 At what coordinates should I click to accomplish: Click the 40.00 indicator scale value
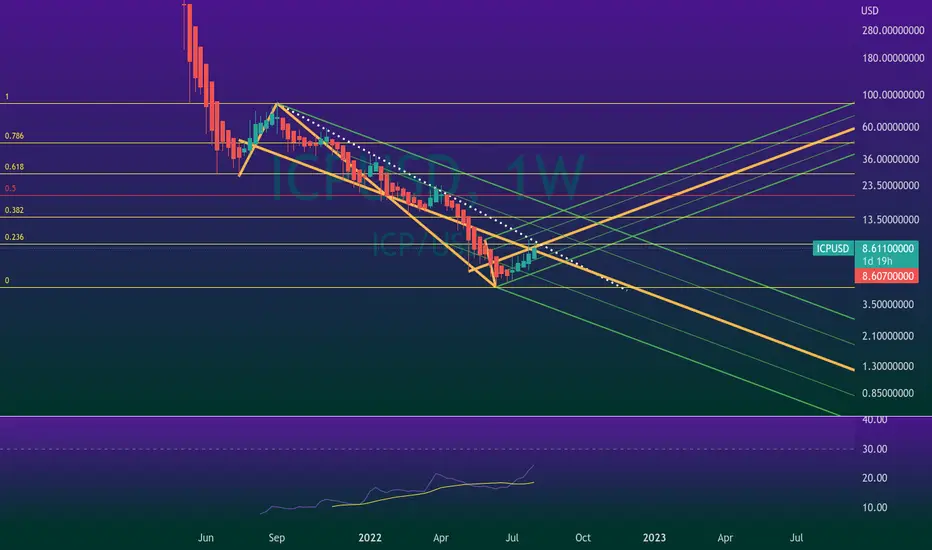[x=874, y=420]
